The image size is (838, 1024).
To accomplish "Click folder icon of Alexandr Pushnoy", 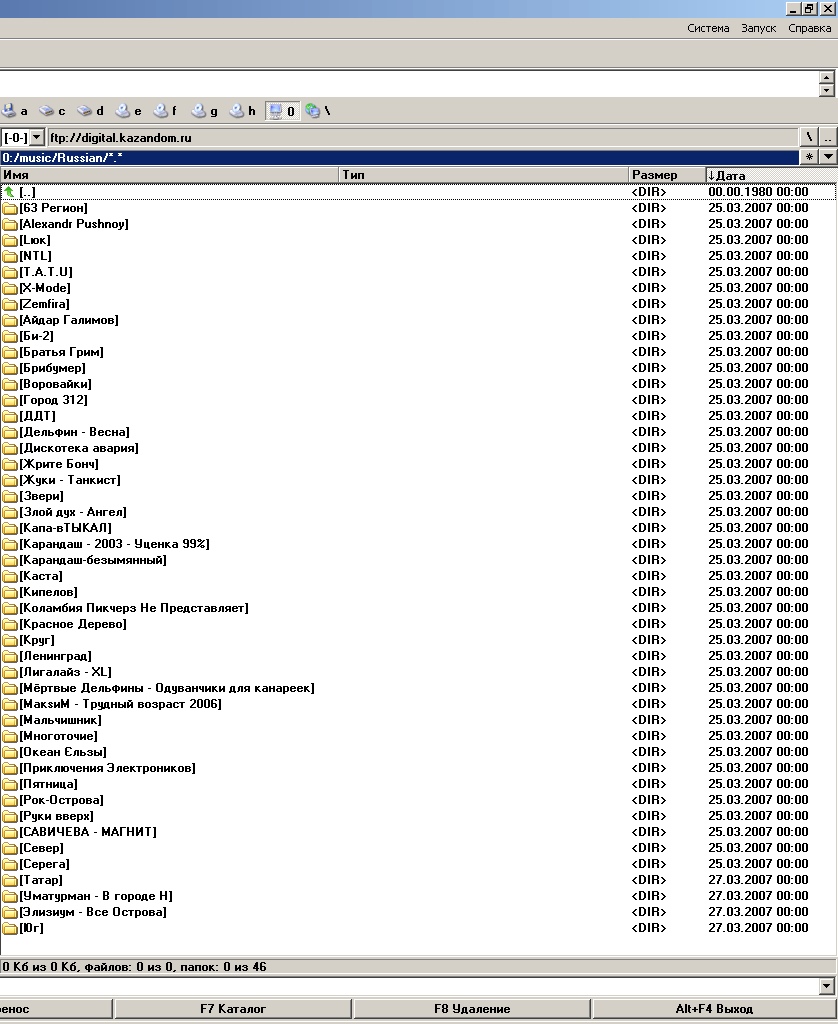I will [x=10, y=224].
